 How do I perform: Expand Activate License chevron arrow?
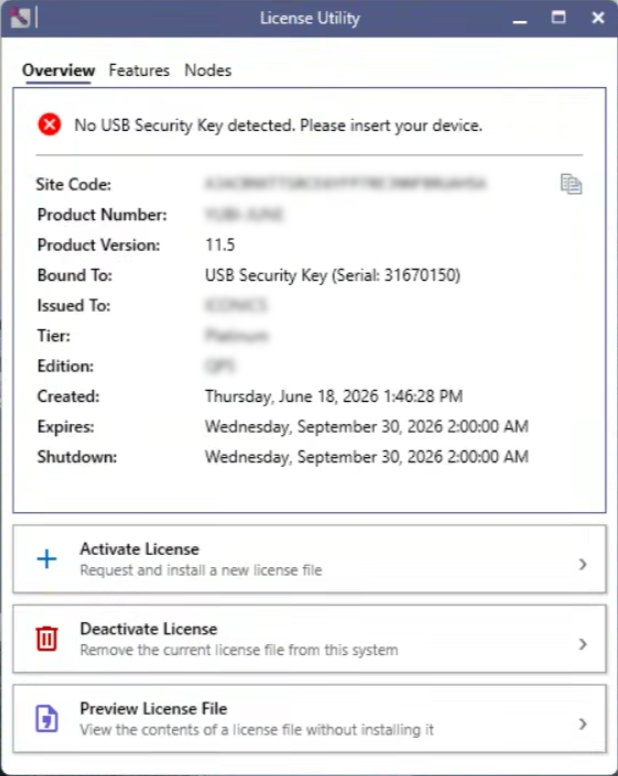(x=583, y=564)
